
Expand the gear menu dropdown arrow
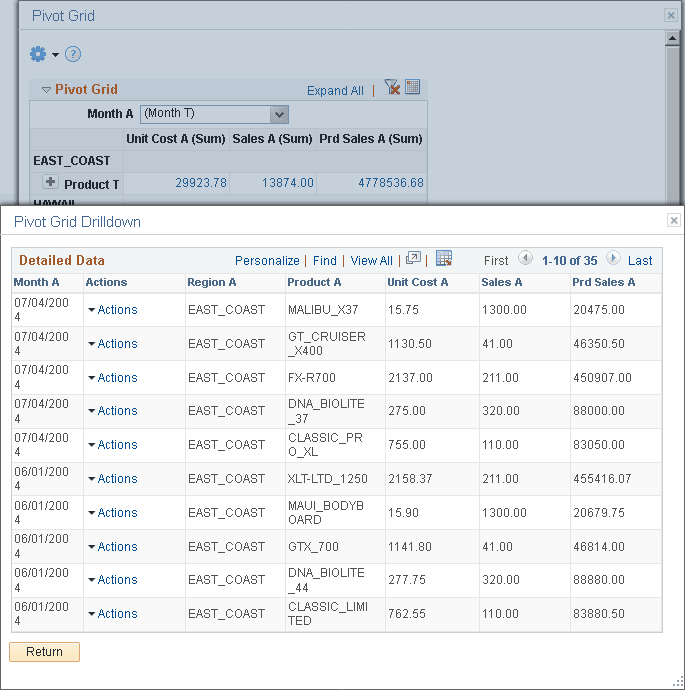pos(55,55)
